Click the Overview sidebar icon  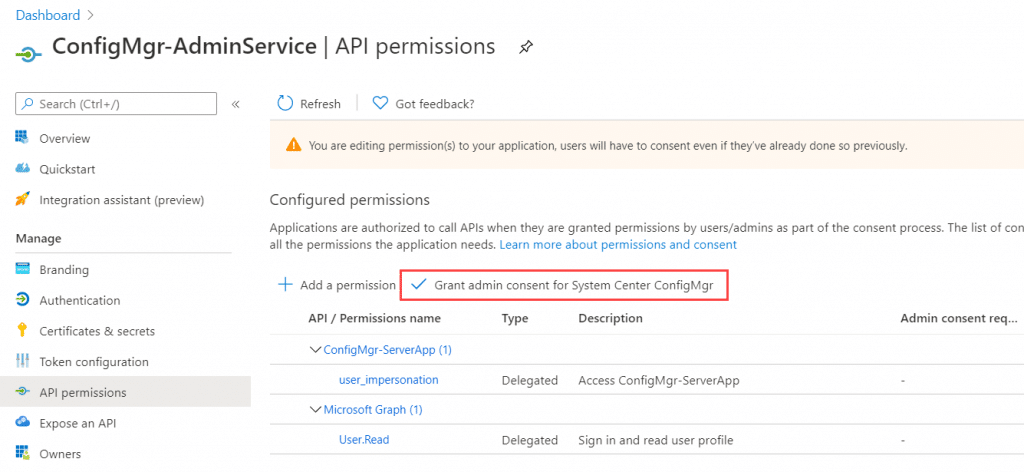pos(22,138)
